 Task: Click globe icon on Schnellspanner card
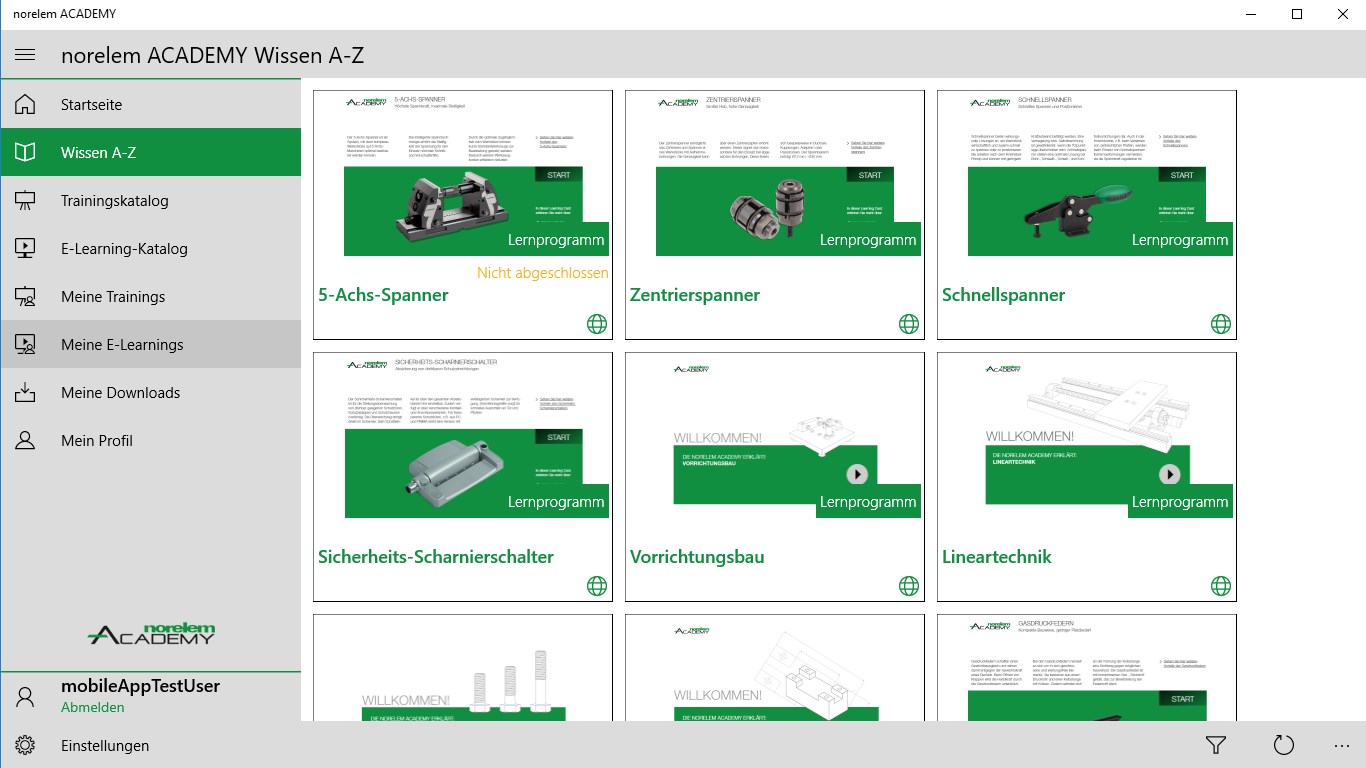click(x=1221, y=323)
